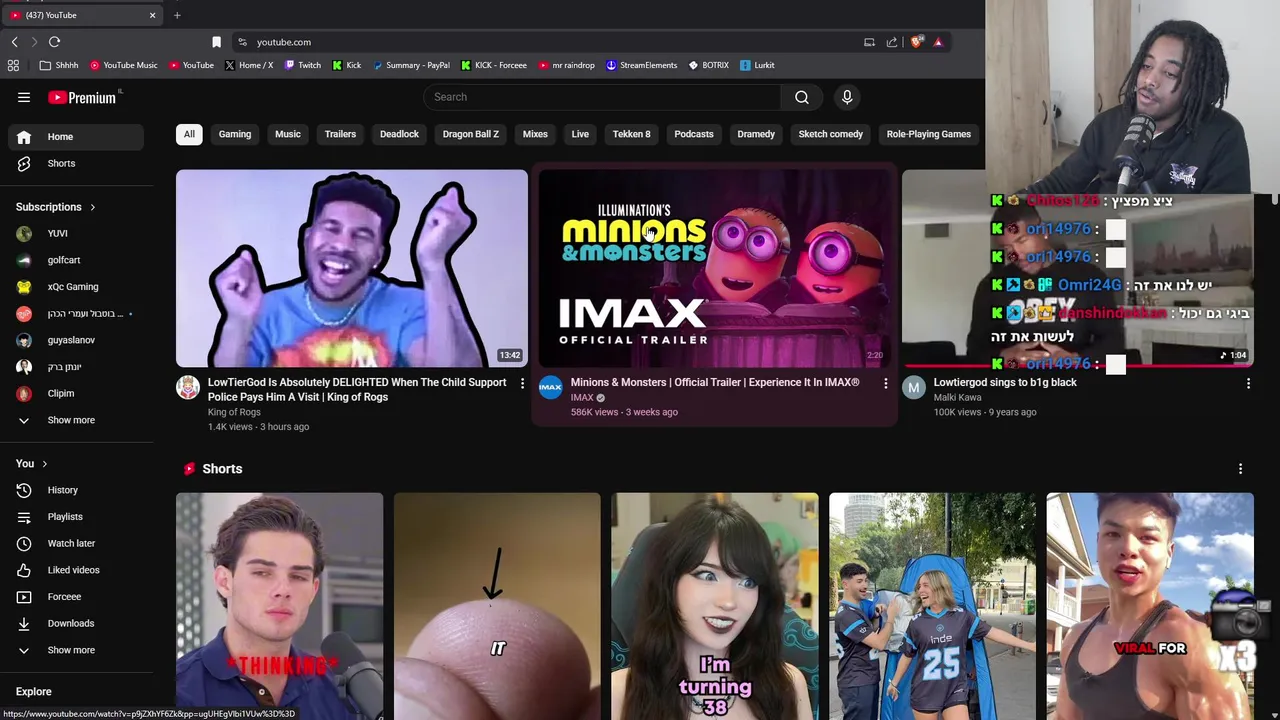Go to Home in the sidebar
1280x720 pixels.
coord(76,137)
